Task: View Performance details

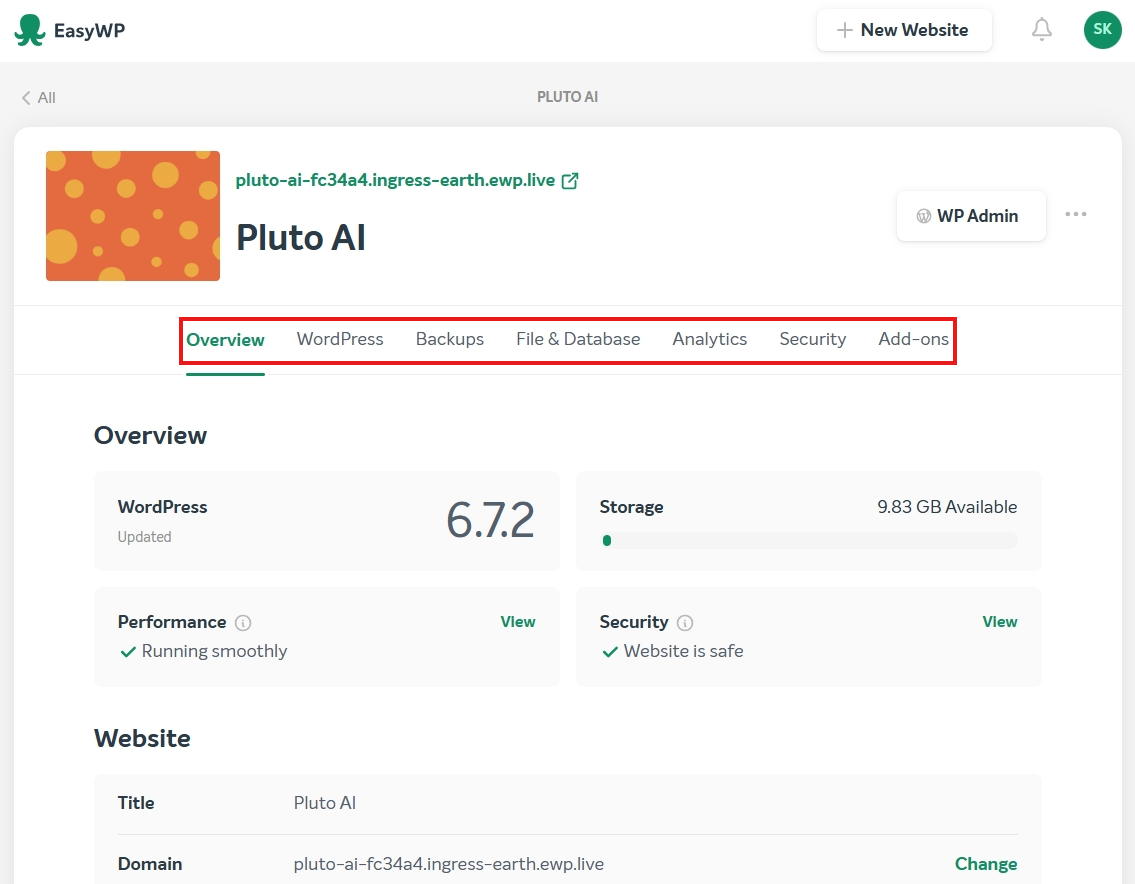Action: (518, 622)
